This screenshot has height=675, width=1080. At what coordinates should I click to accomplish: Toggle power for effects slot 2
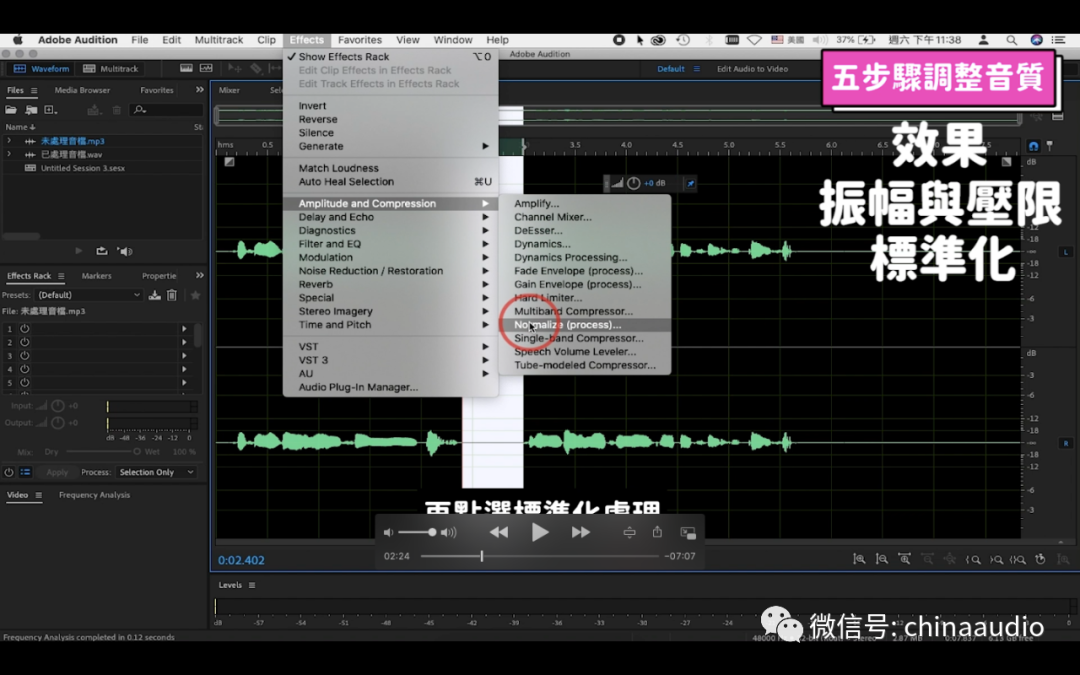(25, 342)
